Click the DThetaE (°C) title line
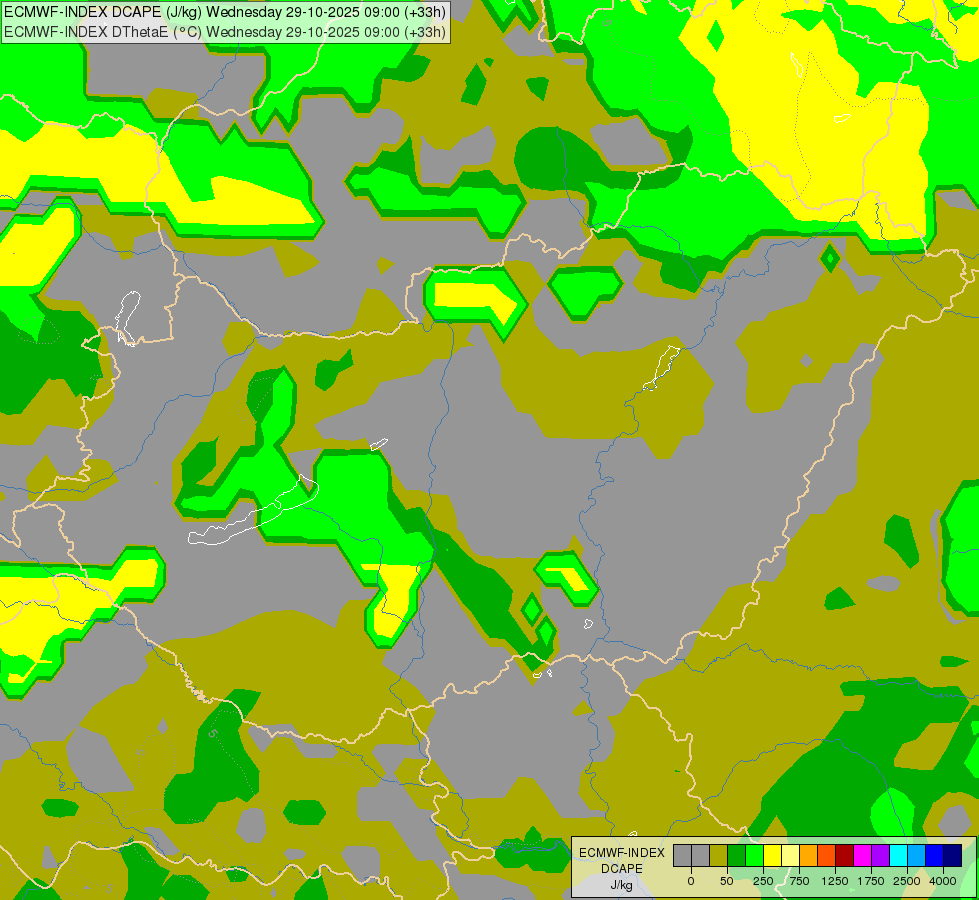The height and width of the screenshot is (900, 979). click(x=224, y=32)
